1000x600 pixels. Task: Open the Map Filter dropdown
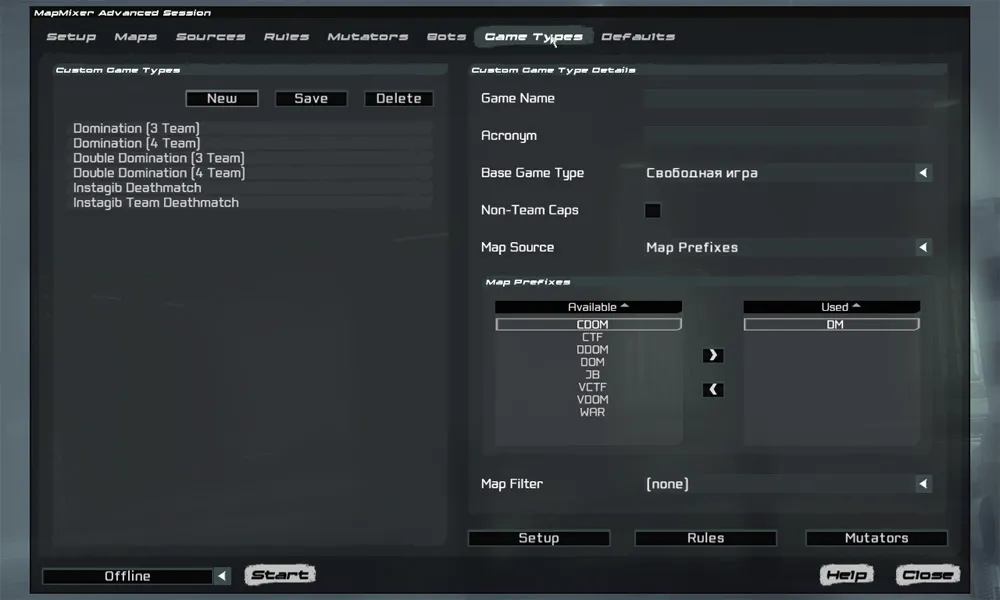click(924, 484)
